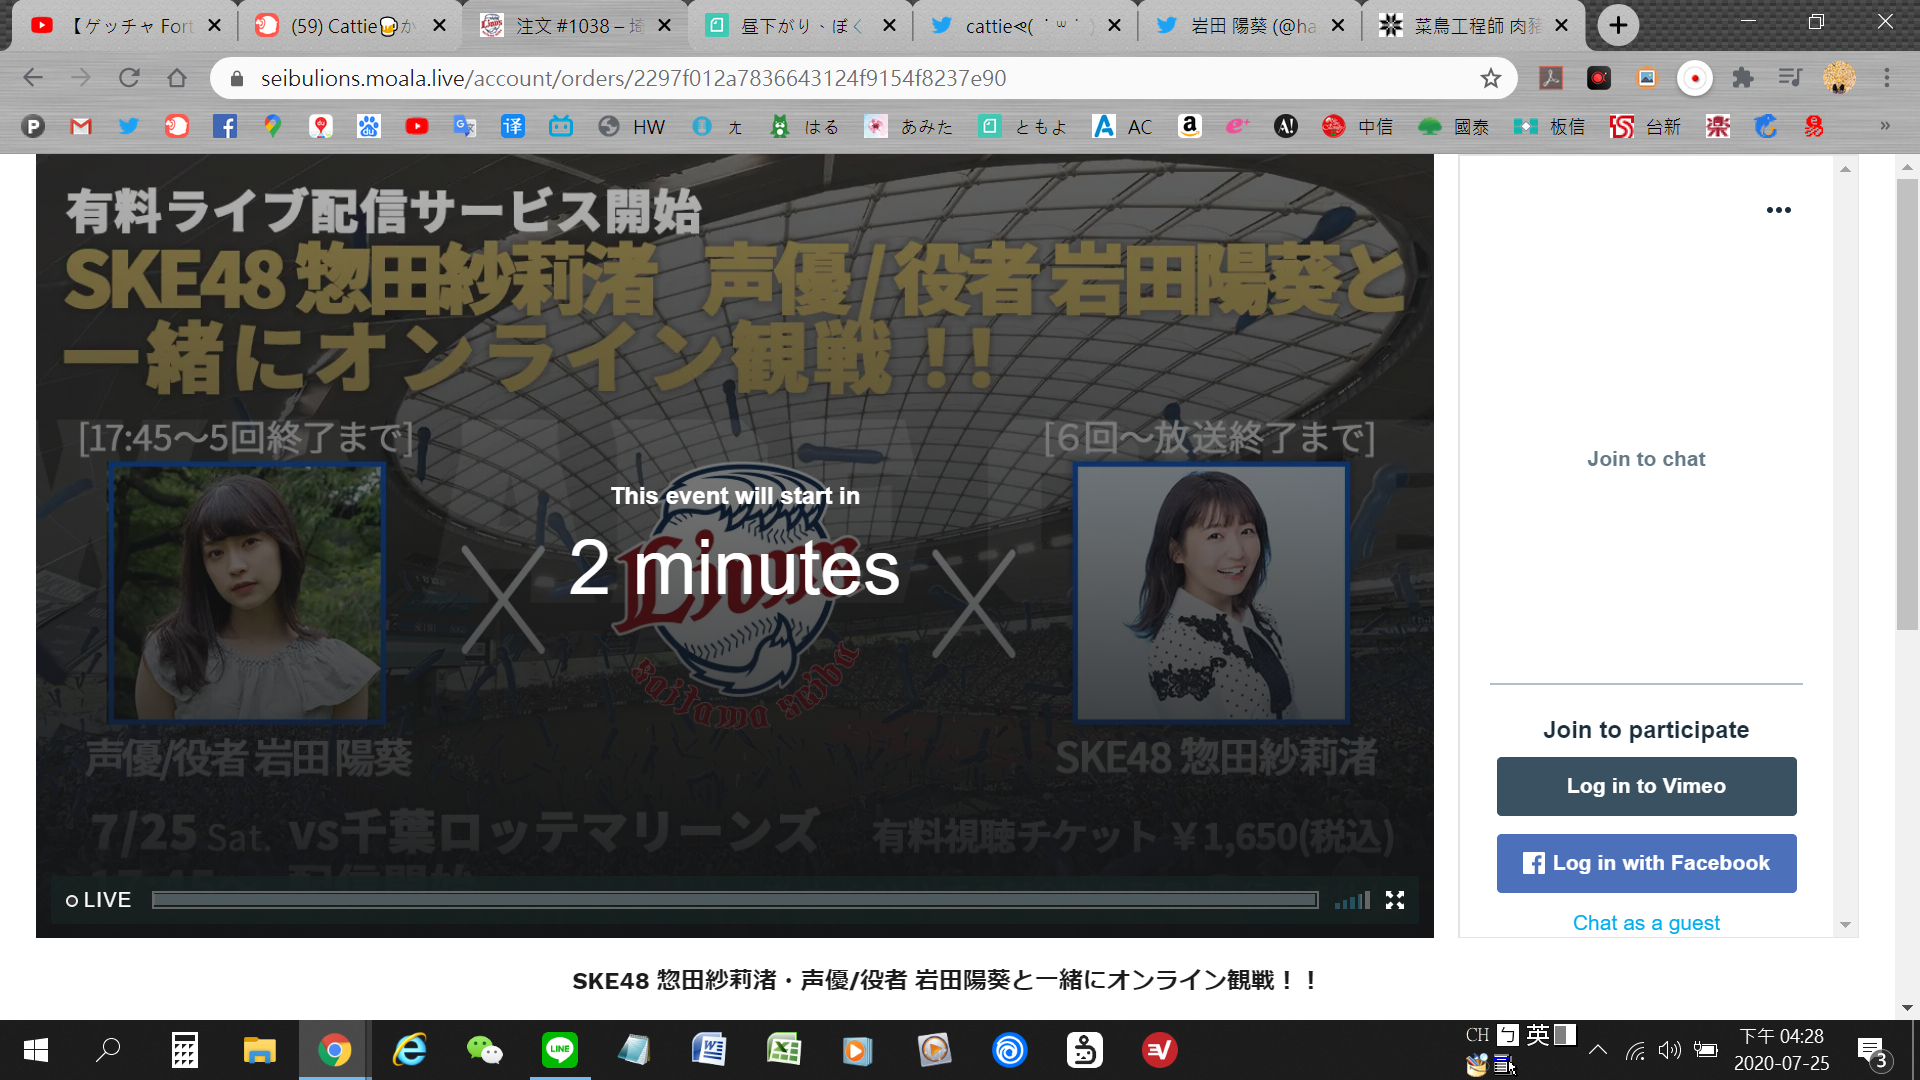Open the Wi-Fi network tray icon

coord(1635,1050)
